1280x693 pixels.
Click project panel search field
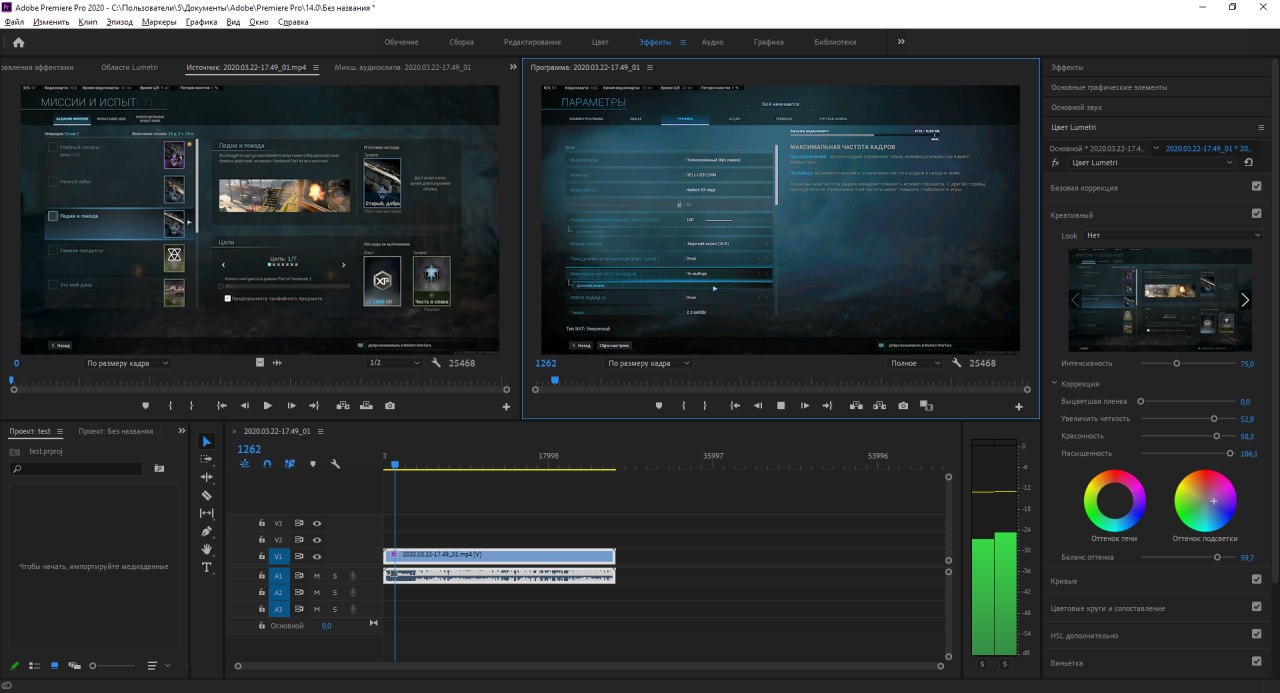point(78,468)
